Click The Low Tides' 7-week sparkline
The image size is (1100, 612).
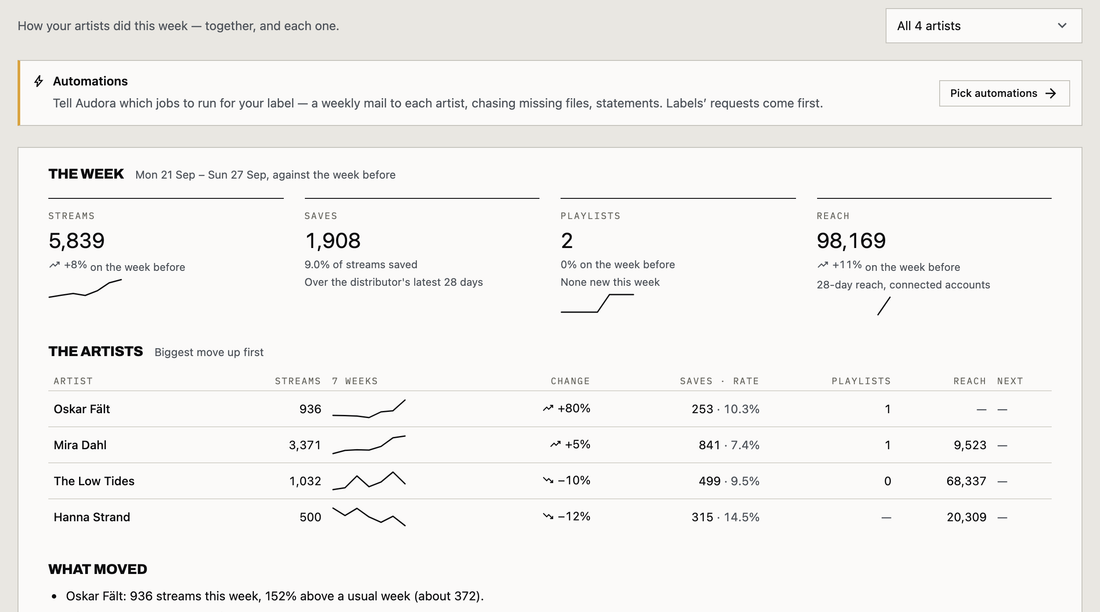[369, 481]
